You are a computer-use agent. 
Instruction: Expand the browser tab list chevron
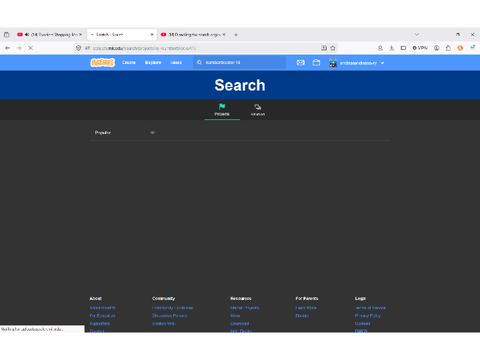[417, 34]
